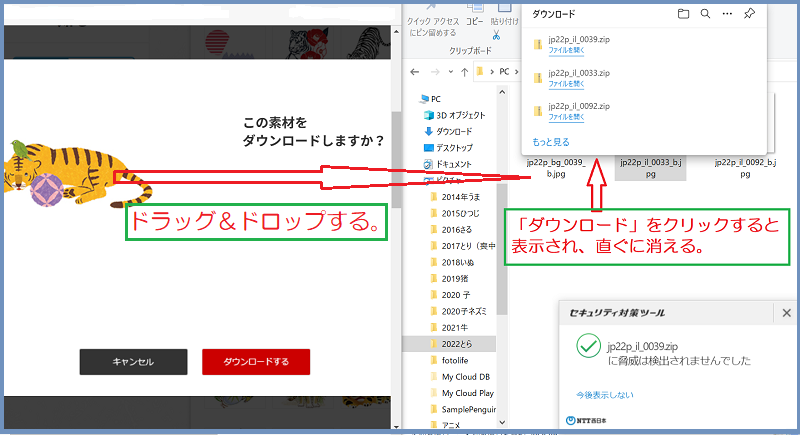Click the NTT西日本 logo
The image size is (800, 435).
click(586, 420)
